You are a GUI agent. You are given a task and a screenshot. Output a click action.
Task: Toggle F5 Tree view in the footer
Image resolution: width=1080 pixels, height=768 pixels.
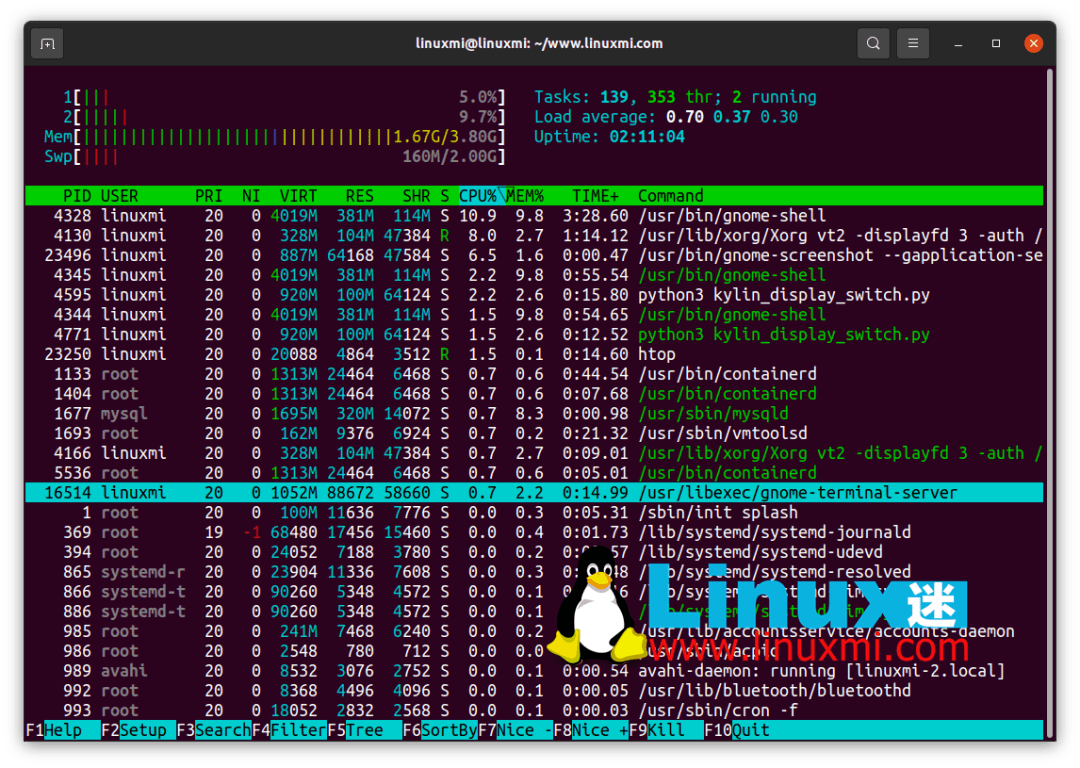tap(364, 730)
